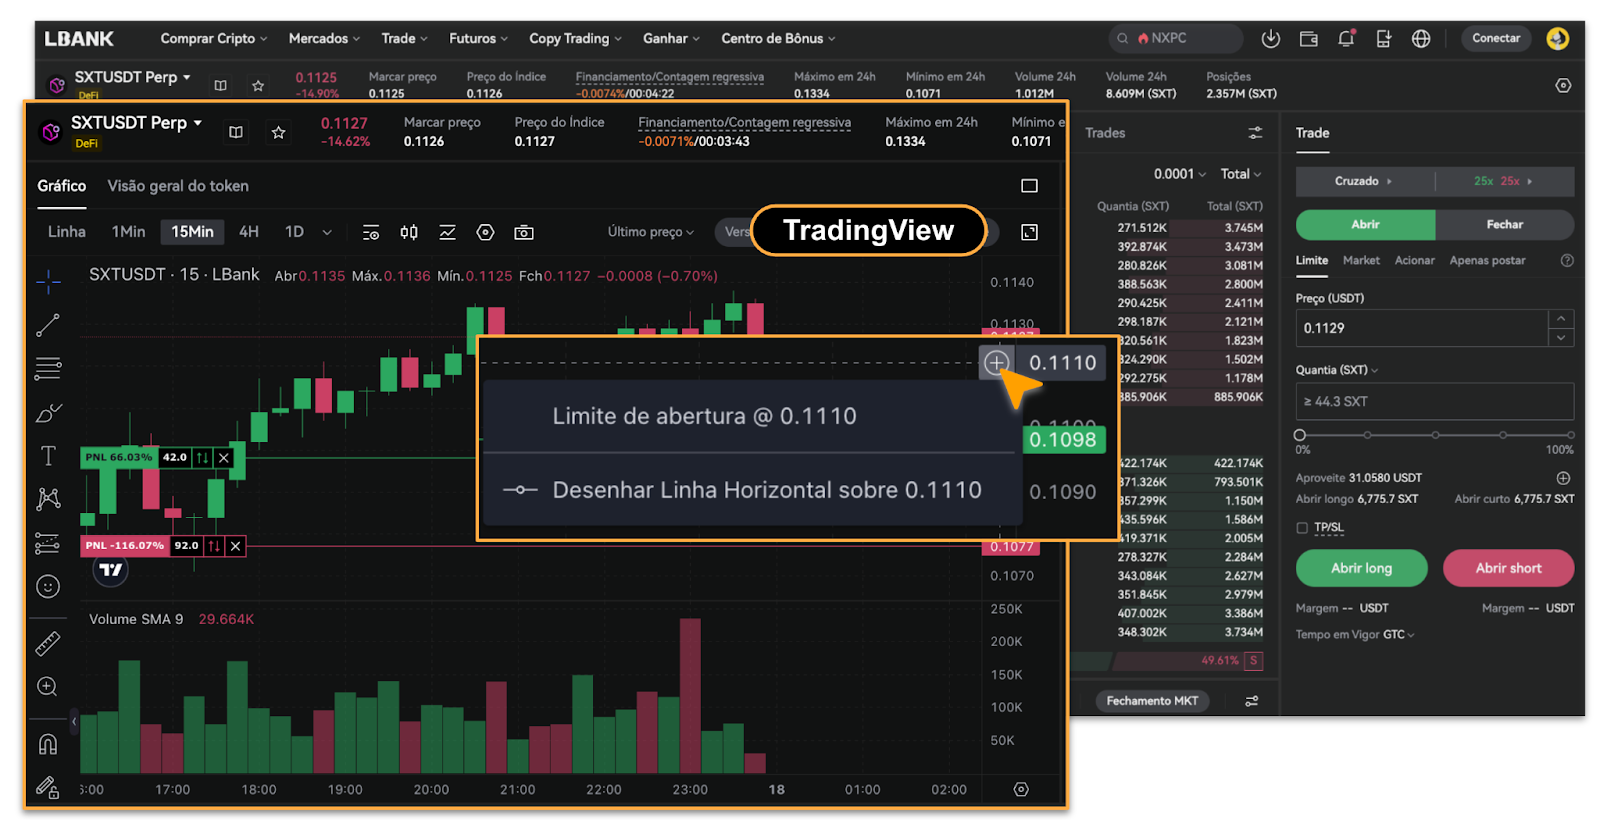Viewport: 1600px width, 820px height.
Task: Select the ruler measure tool
Action: 48,644
